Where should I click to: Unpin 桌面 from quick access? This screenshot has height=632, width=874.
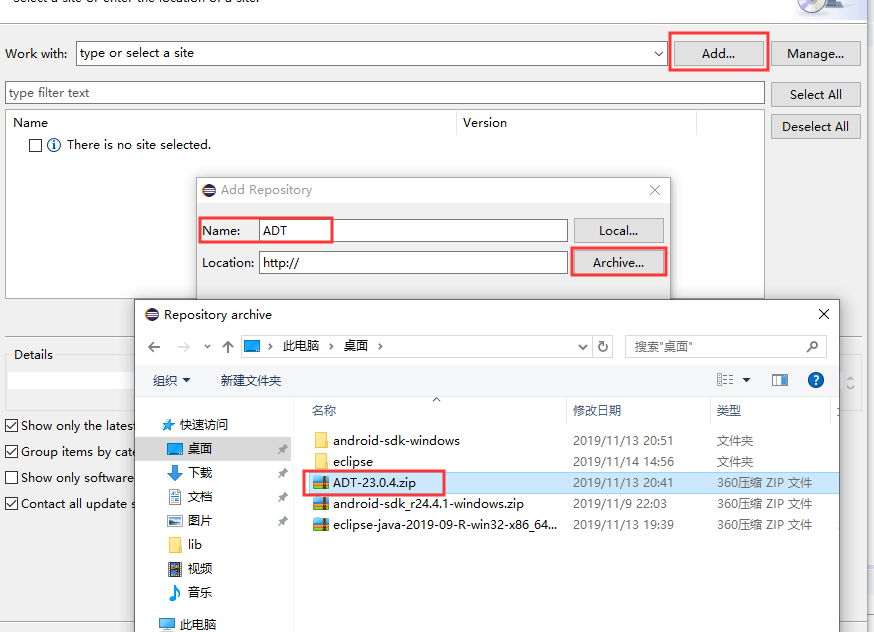[283, 449]
